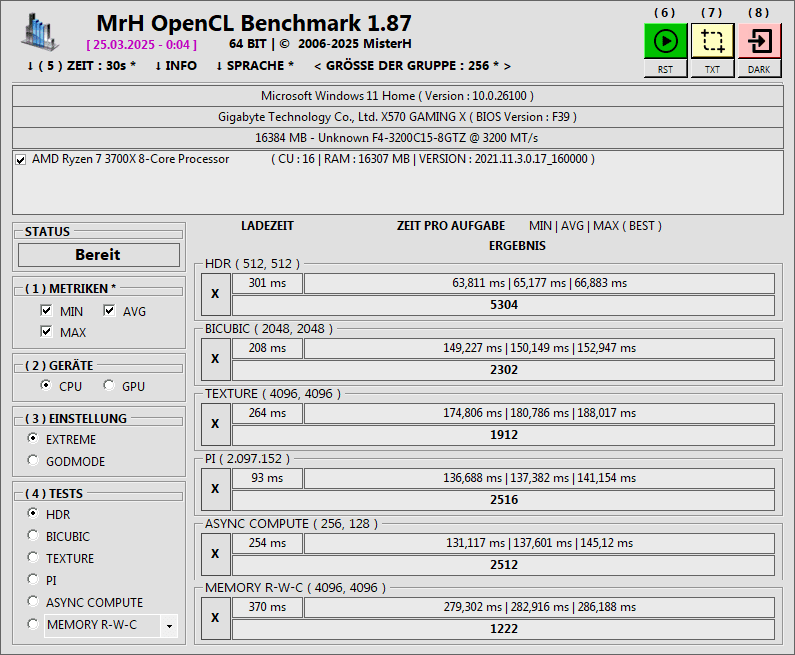795x655 pixels.
Task: Open the INFO menu
Action: coord(176,66)
